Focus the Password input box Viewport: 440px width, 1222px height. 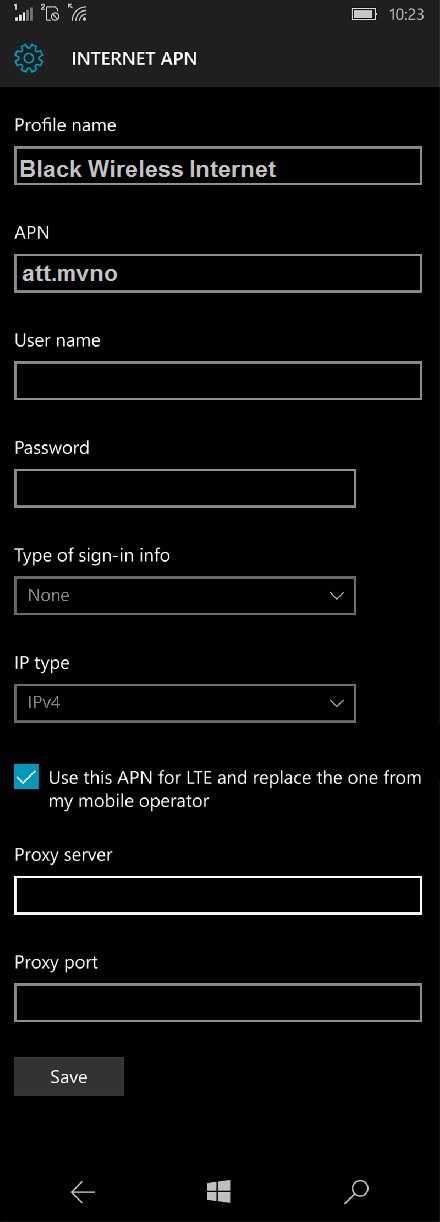pos(185,488)
